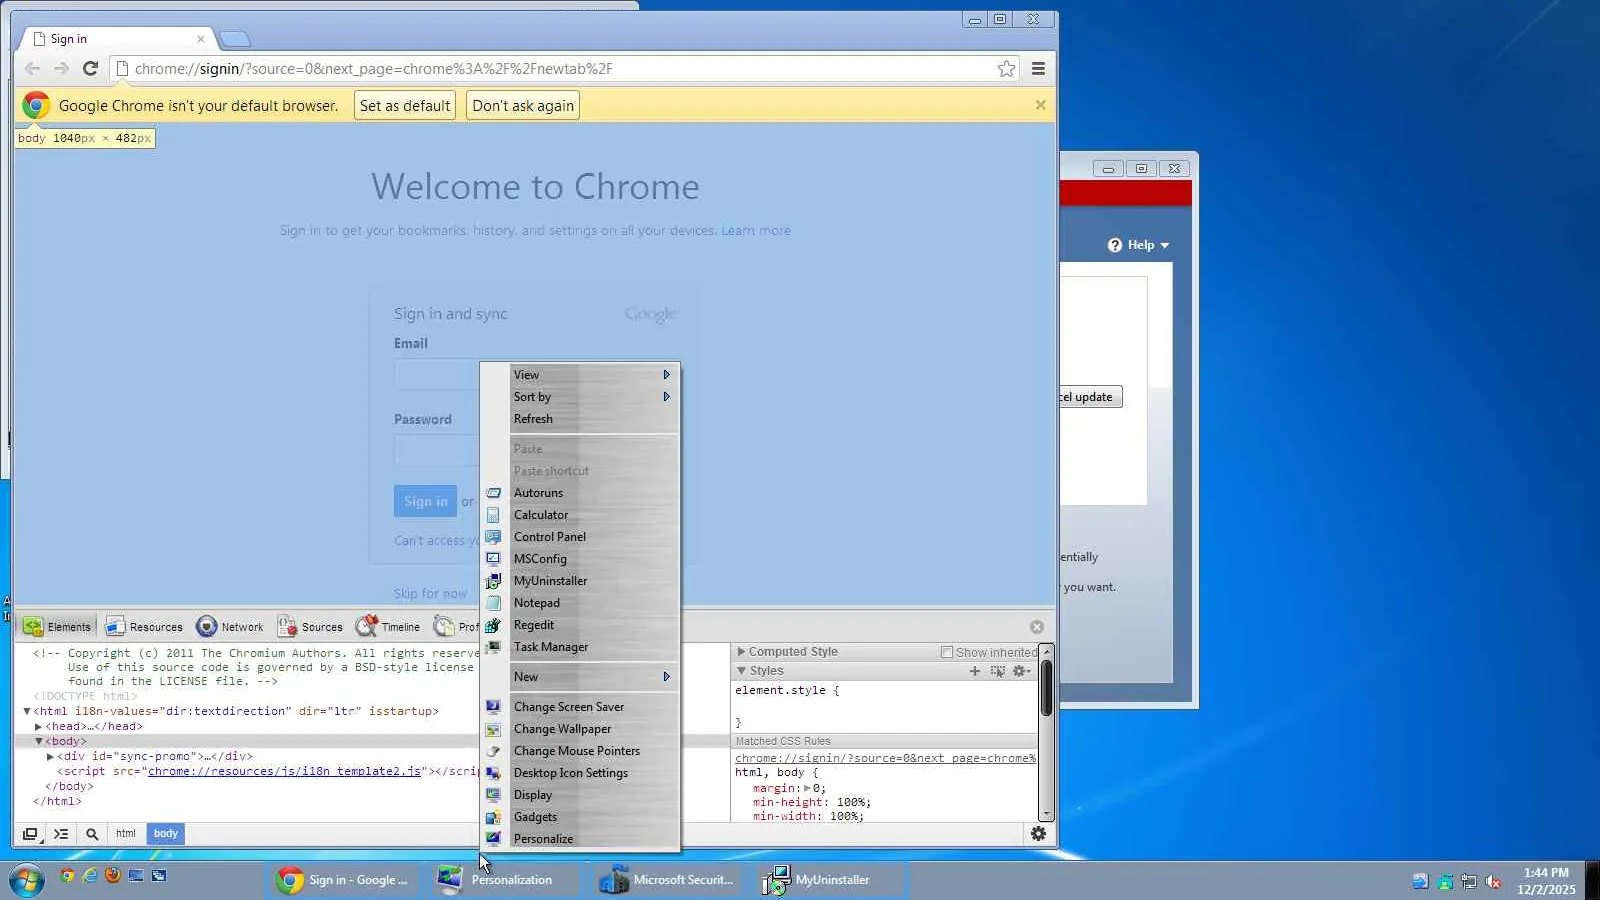
Task: Switch to the Network panel
Action: click(230, 627)
